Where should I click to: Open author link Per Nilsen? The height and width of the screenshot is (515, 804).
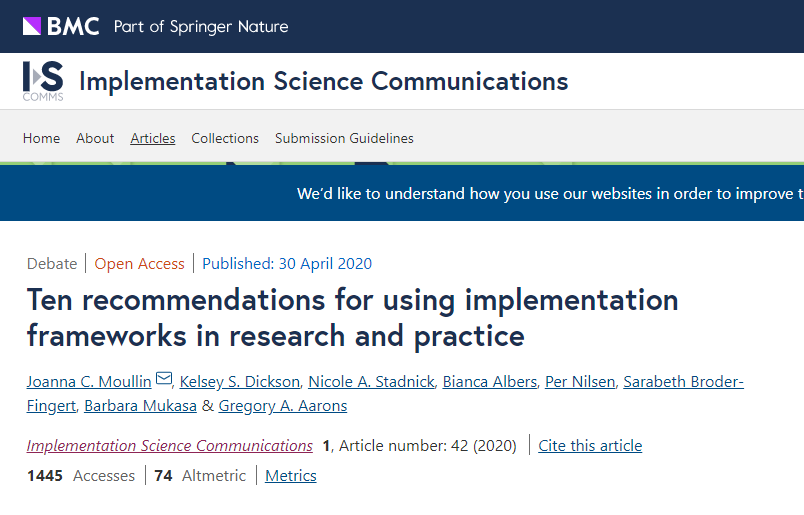(x=580, y=382)
